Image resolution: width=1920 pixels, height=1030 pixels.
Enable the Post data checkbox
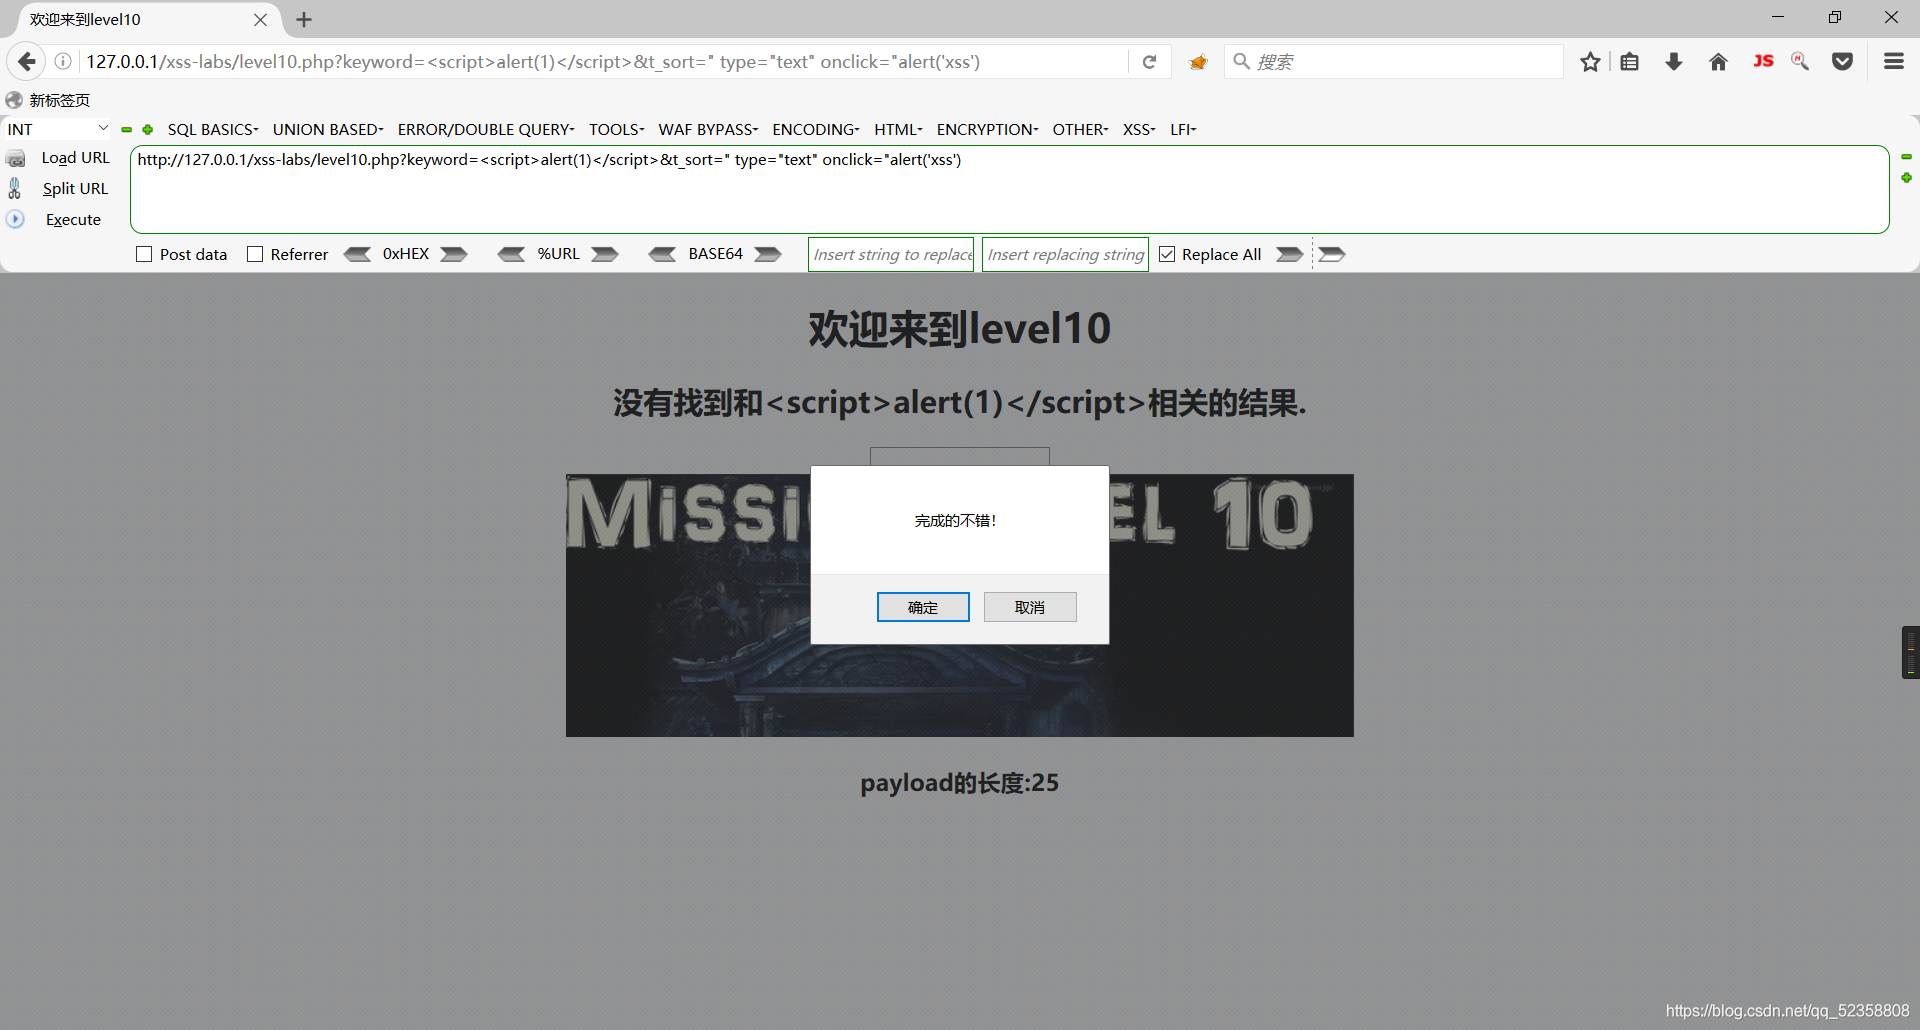pyautogui.click(x=144, y=254)
